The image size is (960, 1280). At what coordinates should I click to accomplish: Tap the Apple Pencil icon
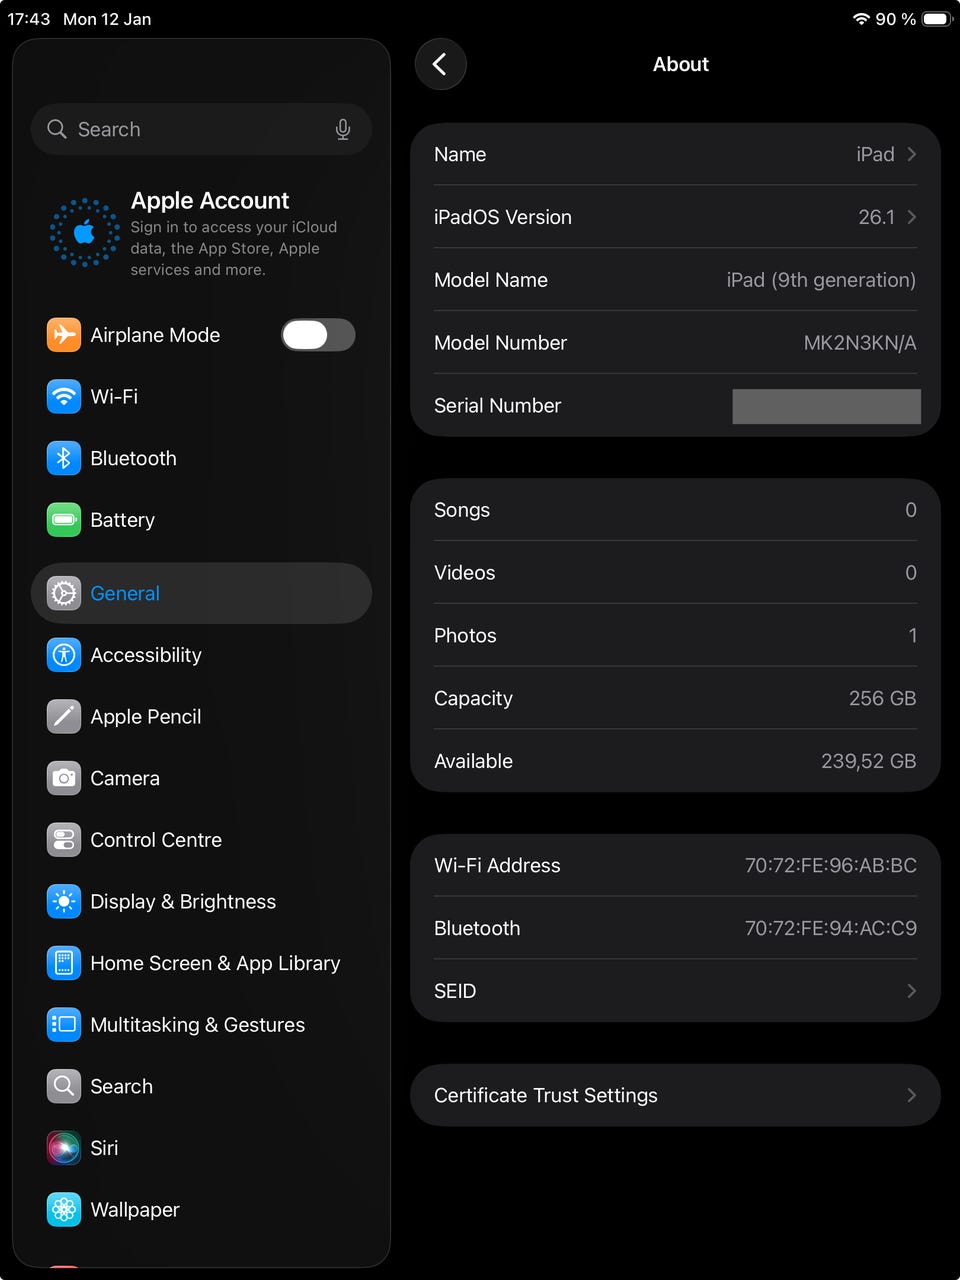click(64, 717)
